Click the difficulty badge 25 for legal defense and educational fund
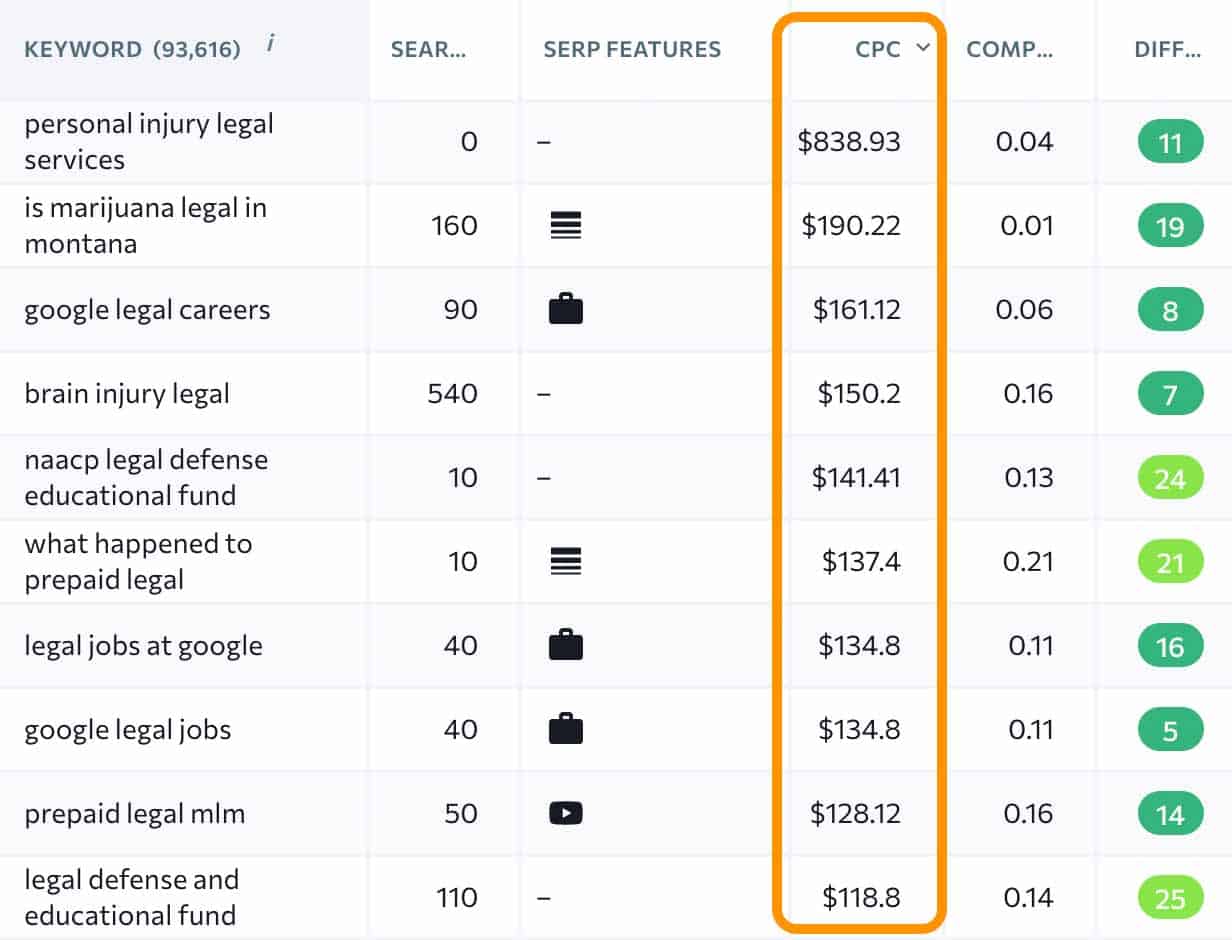Viewport: 1232px width, 940px height. [1170, 897]
